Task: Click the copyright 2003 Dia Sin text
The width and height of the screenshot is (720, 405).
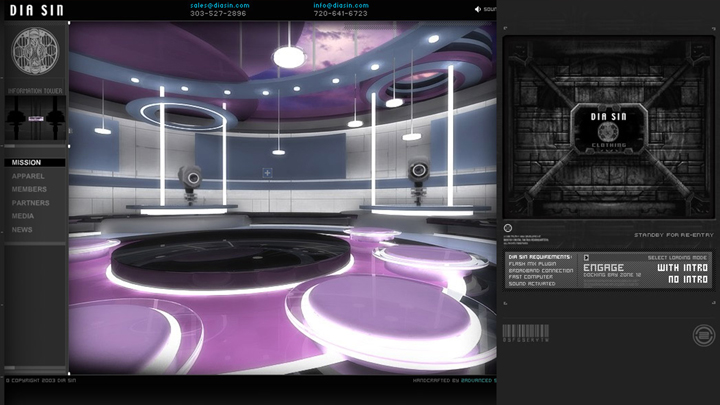Action: coord(41,381)
